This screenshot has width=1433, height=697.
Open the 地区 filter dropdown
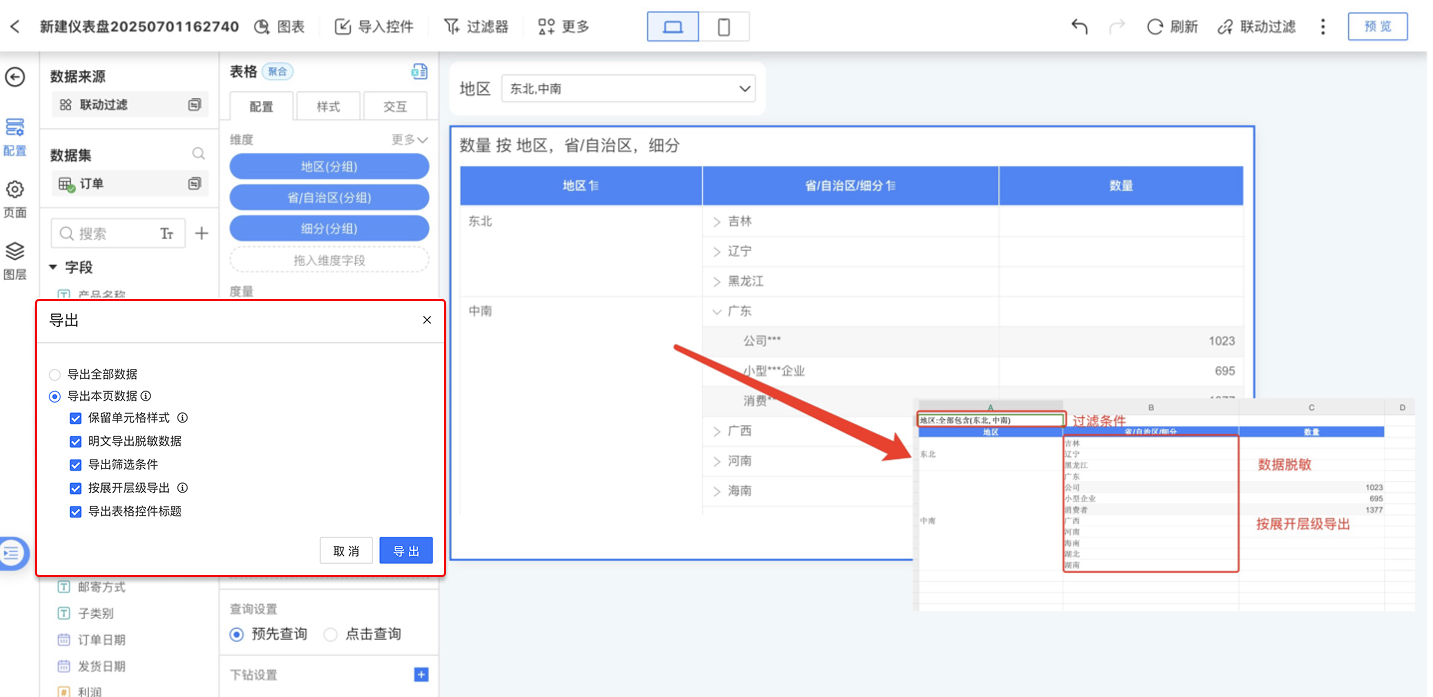pyautogui.click(x=629, y=89)
